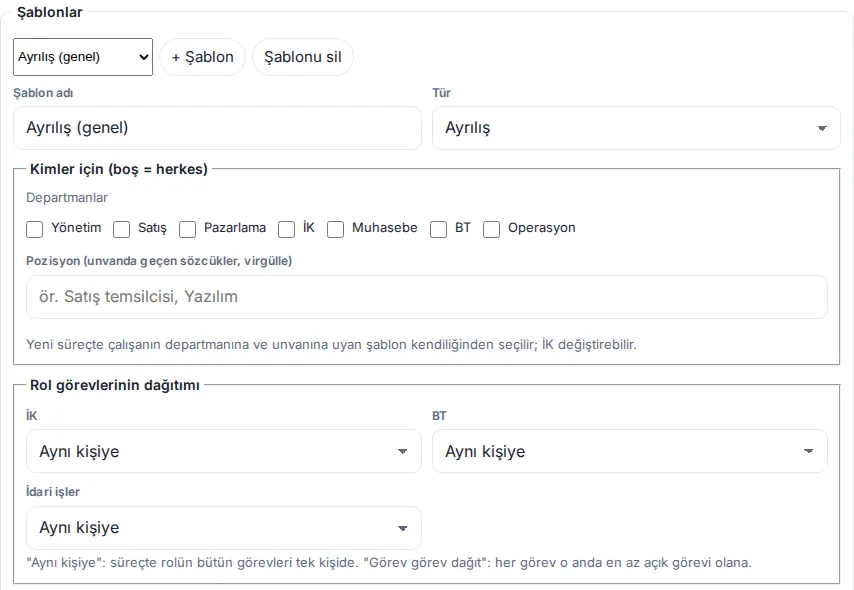Click the 'Şablonlar' section heading
Viewport: 854px width, 590px height.
click(x=50, y=13)
